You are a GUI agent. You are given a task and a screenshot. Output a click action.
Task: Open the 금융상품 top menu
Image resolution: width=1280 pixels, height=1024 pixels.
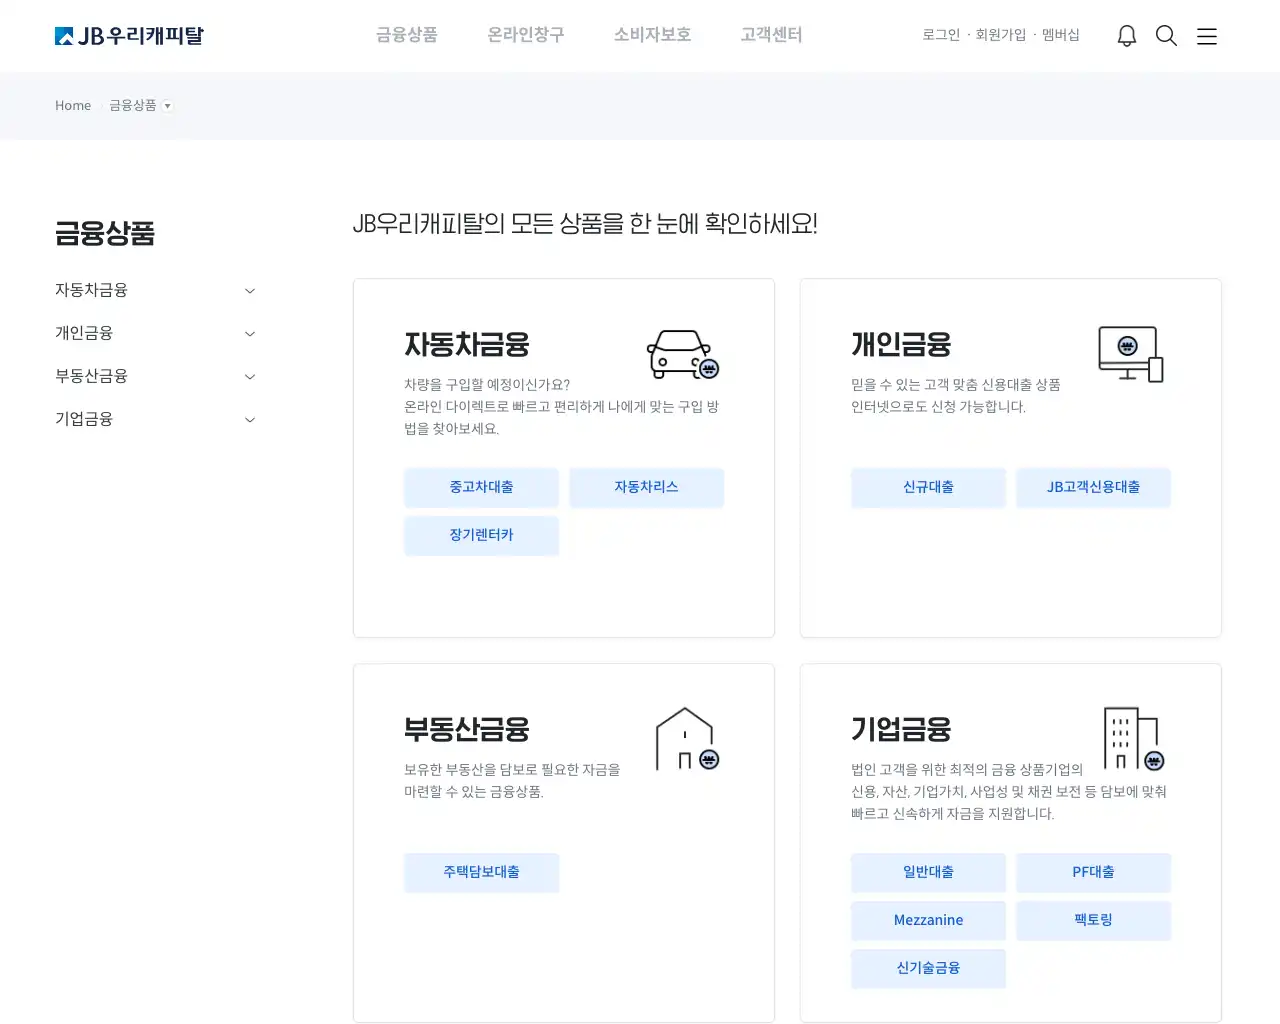407,35
